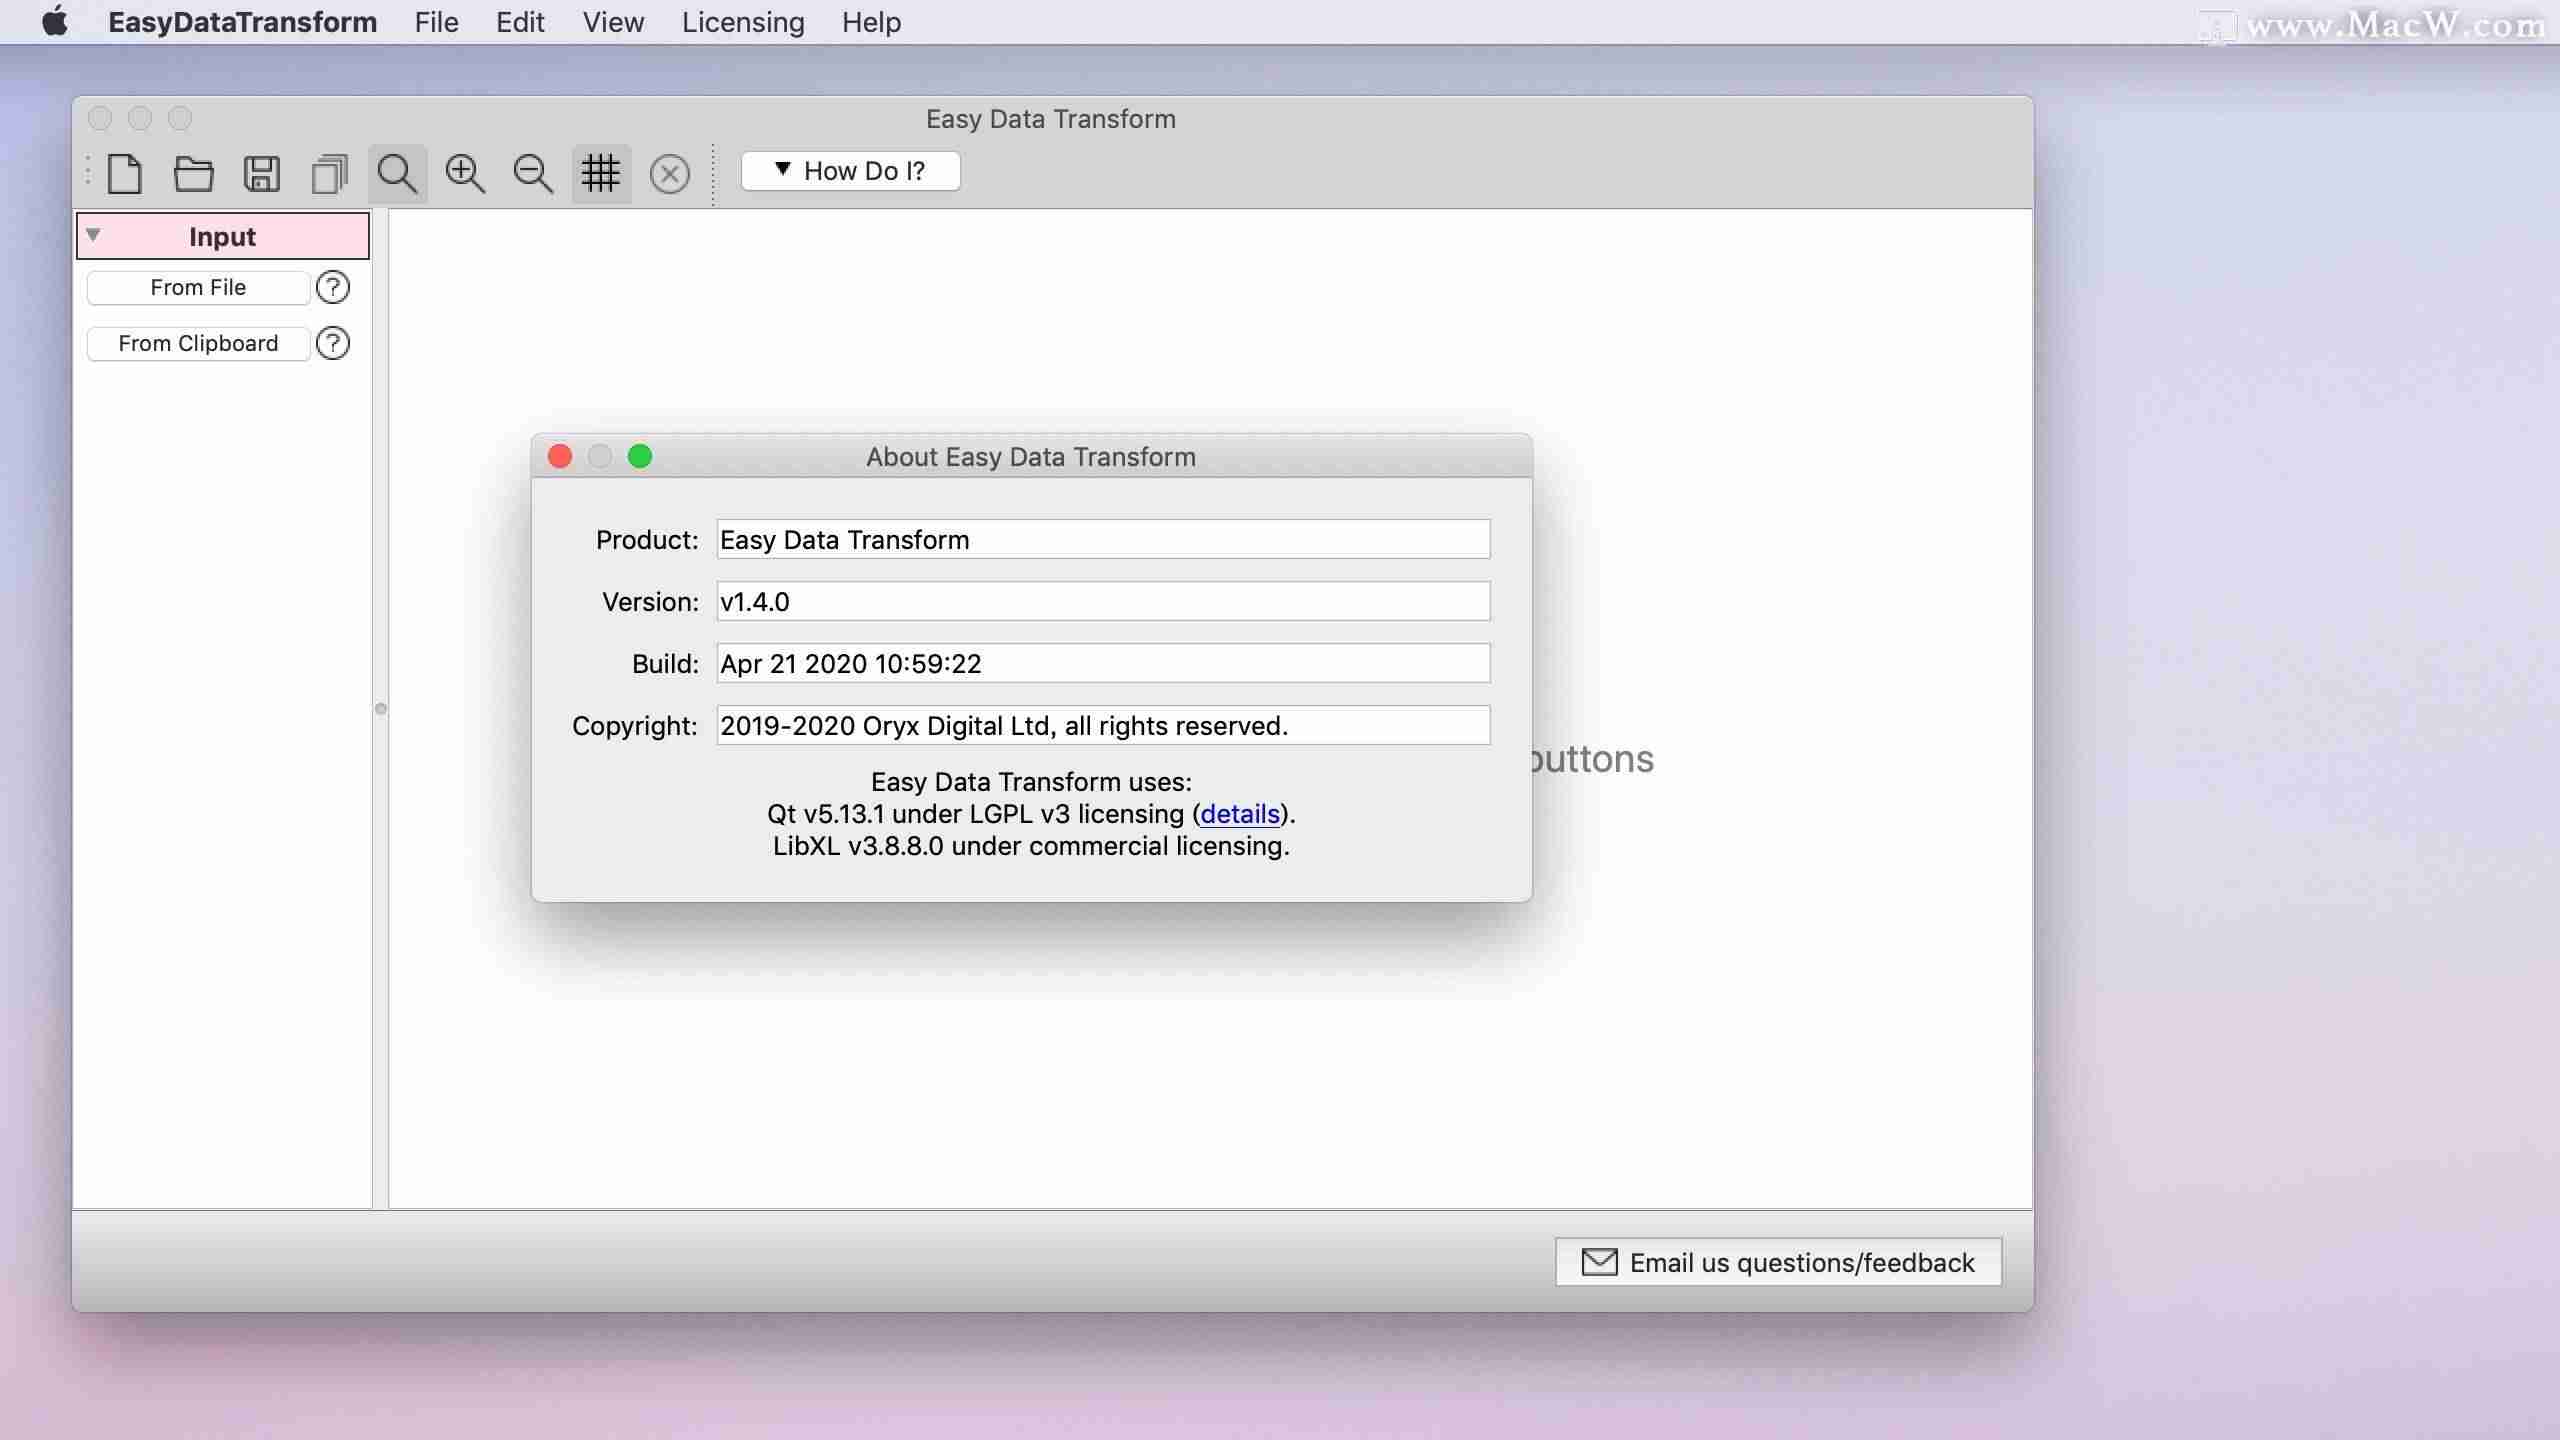Click the Product field in About dialog
This screenshot has width=2560, height=1440.
[x=1103, y=540]
